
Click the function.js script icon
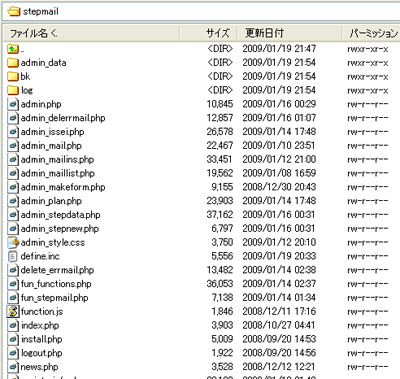click(13, 312)
